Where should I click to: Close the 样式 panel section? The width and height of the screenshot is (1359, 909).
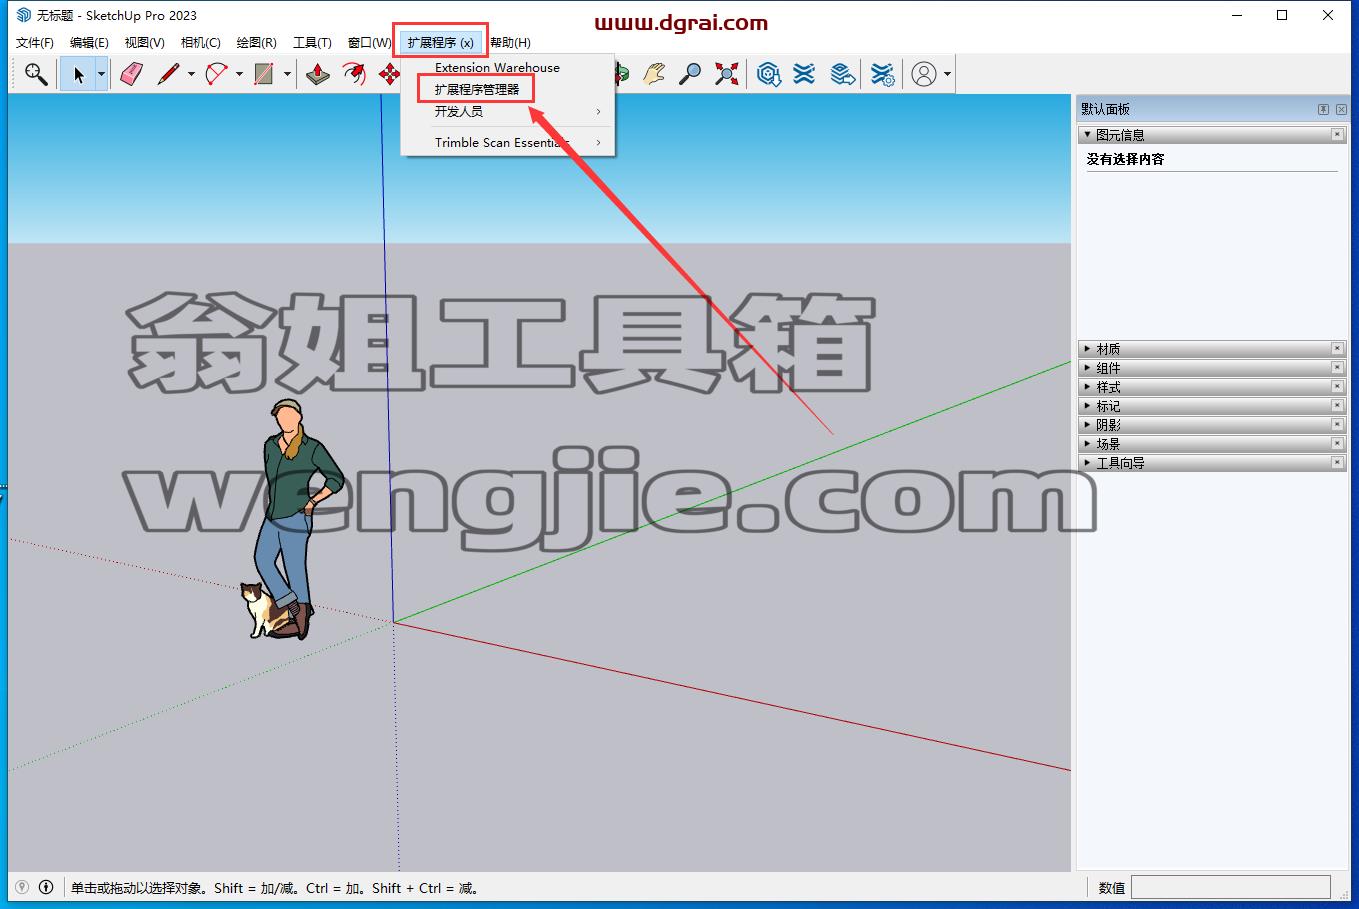tap(1337, 387)
